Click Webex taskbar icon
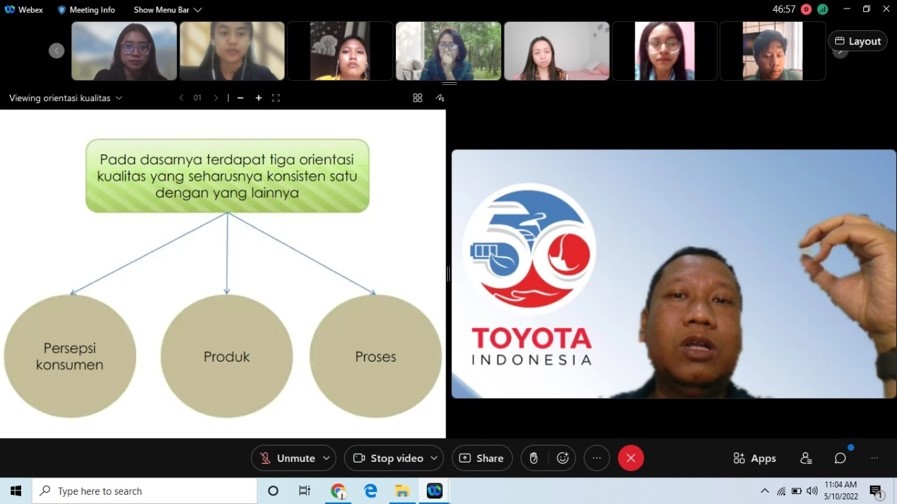 click(x=434, y=491)
